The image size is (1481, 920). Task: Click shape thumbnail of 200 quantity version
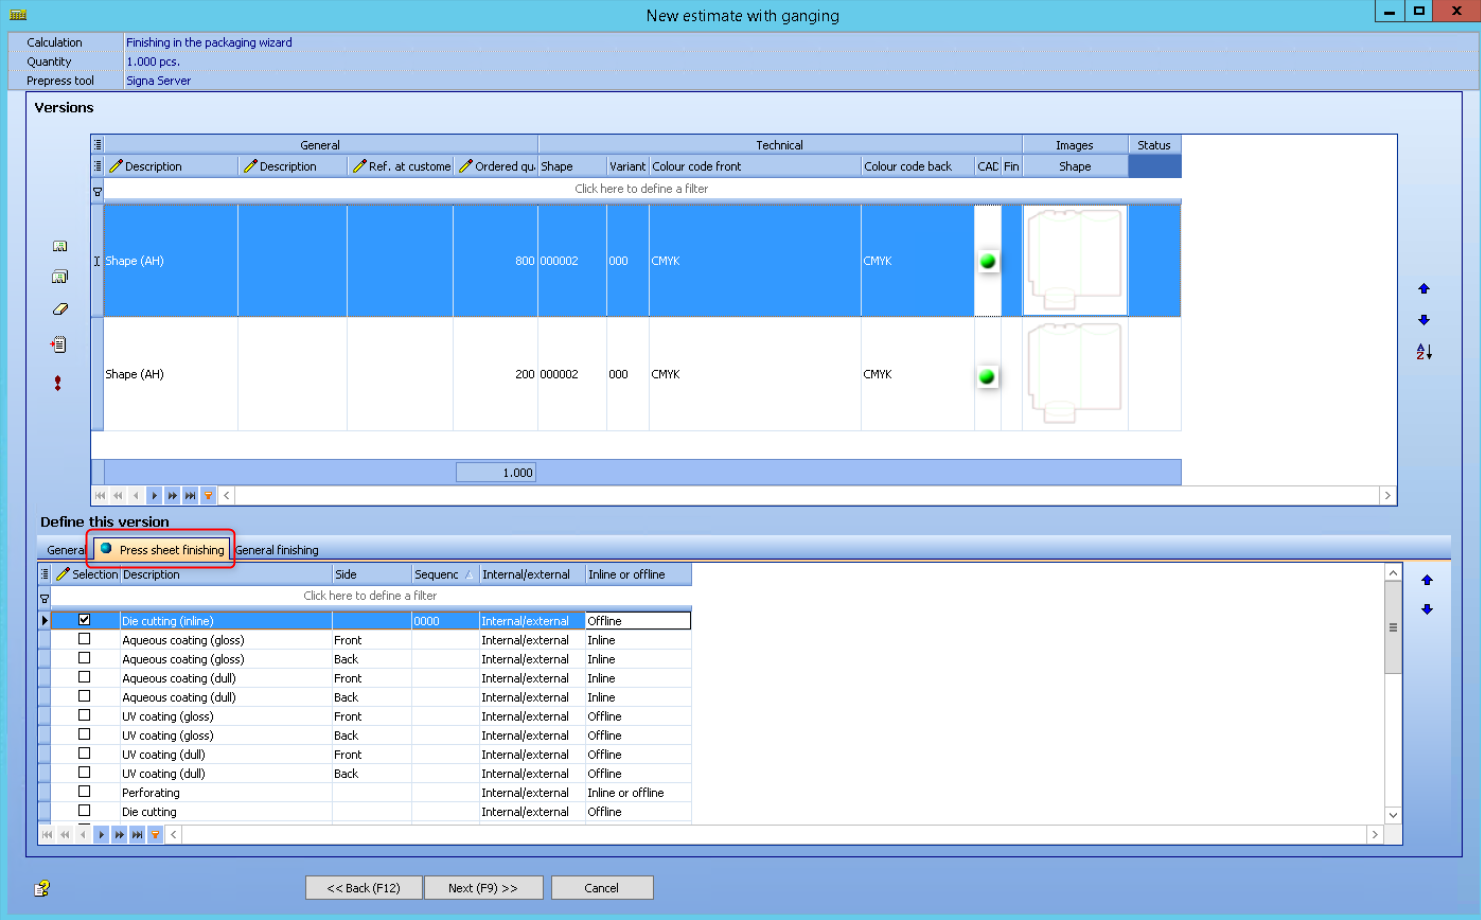click(1075, 374)
